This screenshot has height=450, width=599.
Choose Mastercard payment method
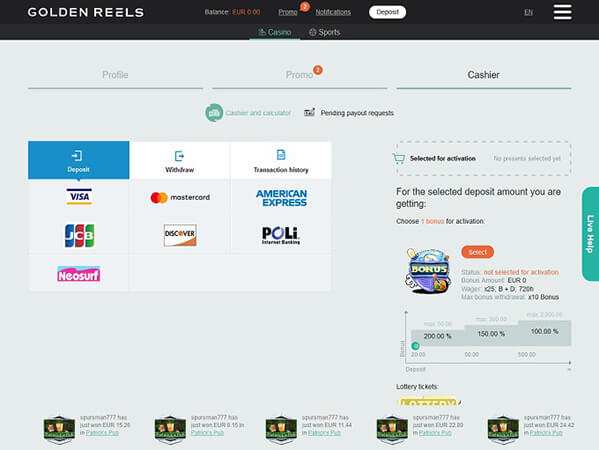(180, 197)
